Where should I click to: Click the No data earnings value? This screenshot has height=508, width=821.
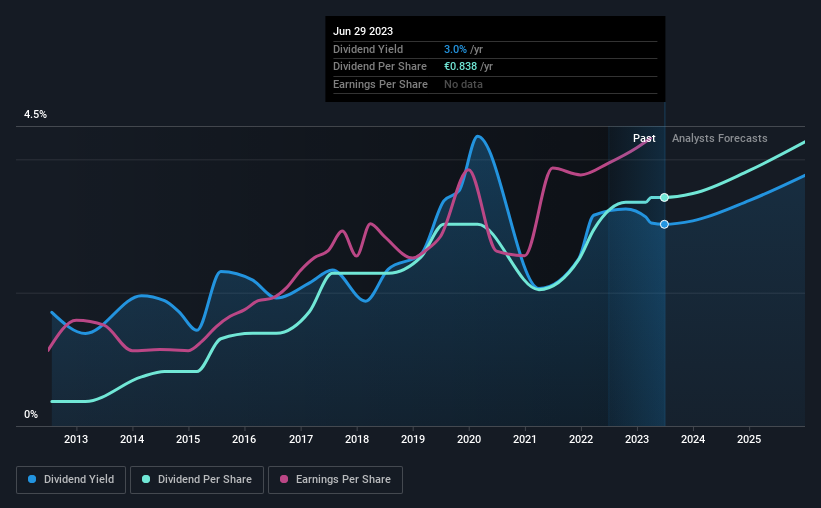[463, 84]
